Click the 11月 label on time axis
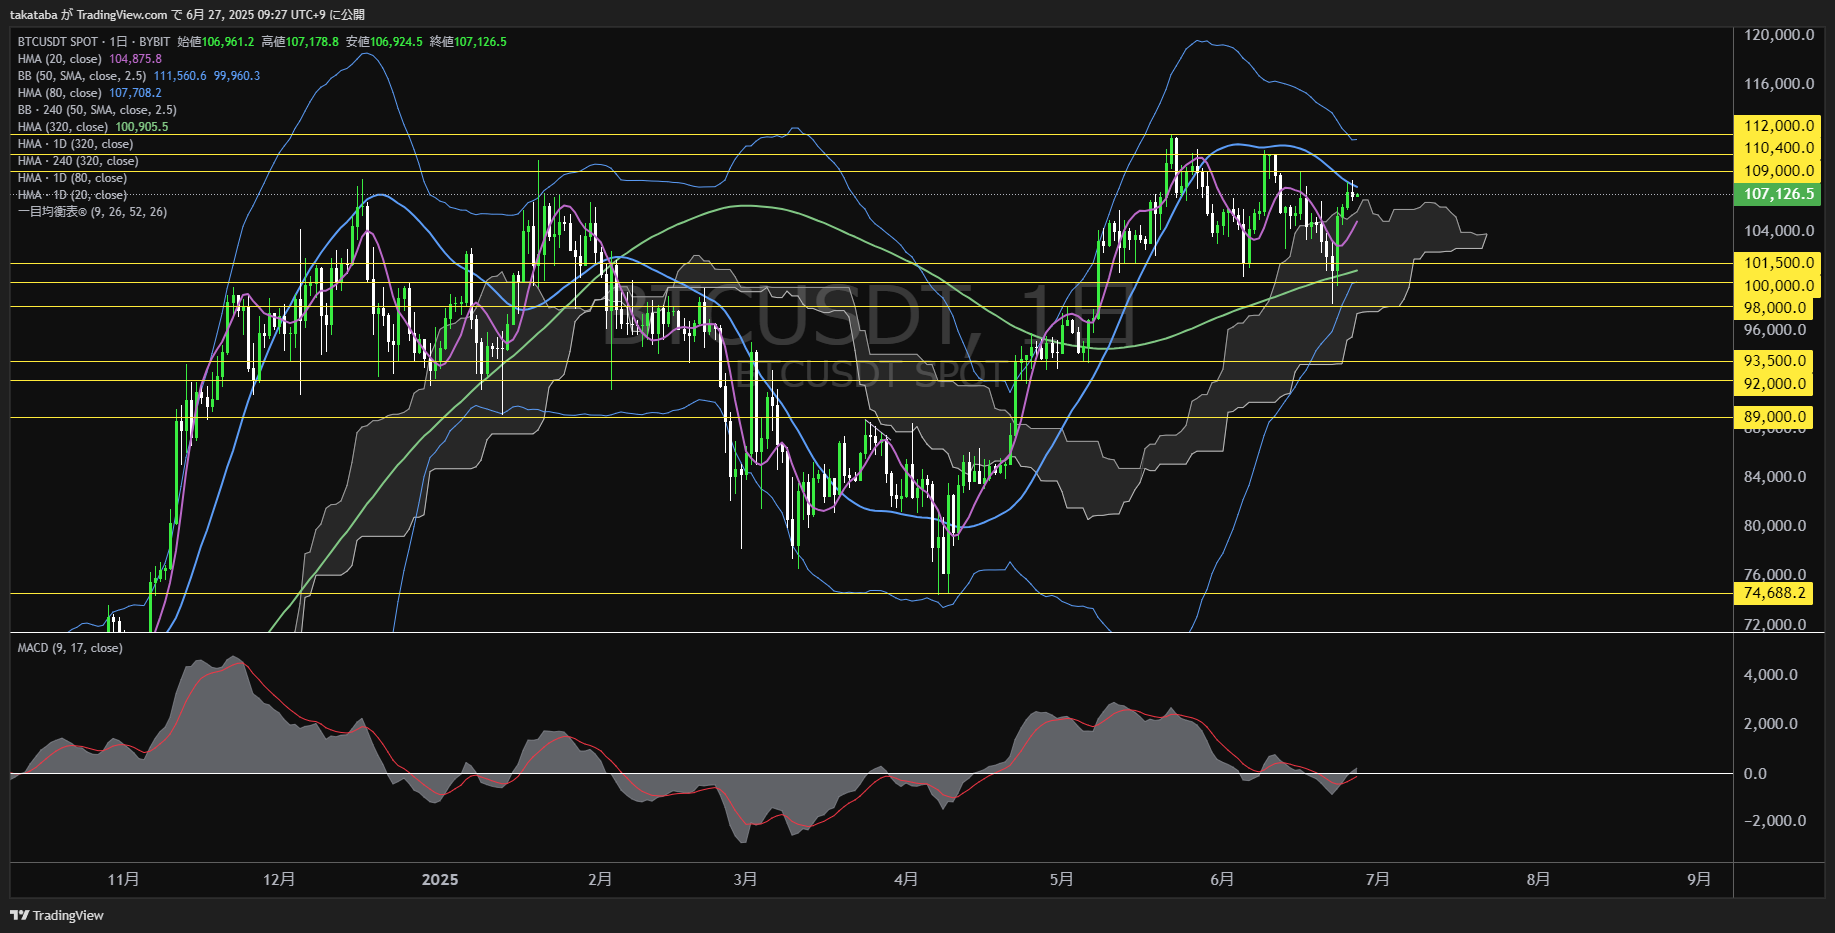The width and height of the screenshot is (1835, 933). click(x=123, y=879)
